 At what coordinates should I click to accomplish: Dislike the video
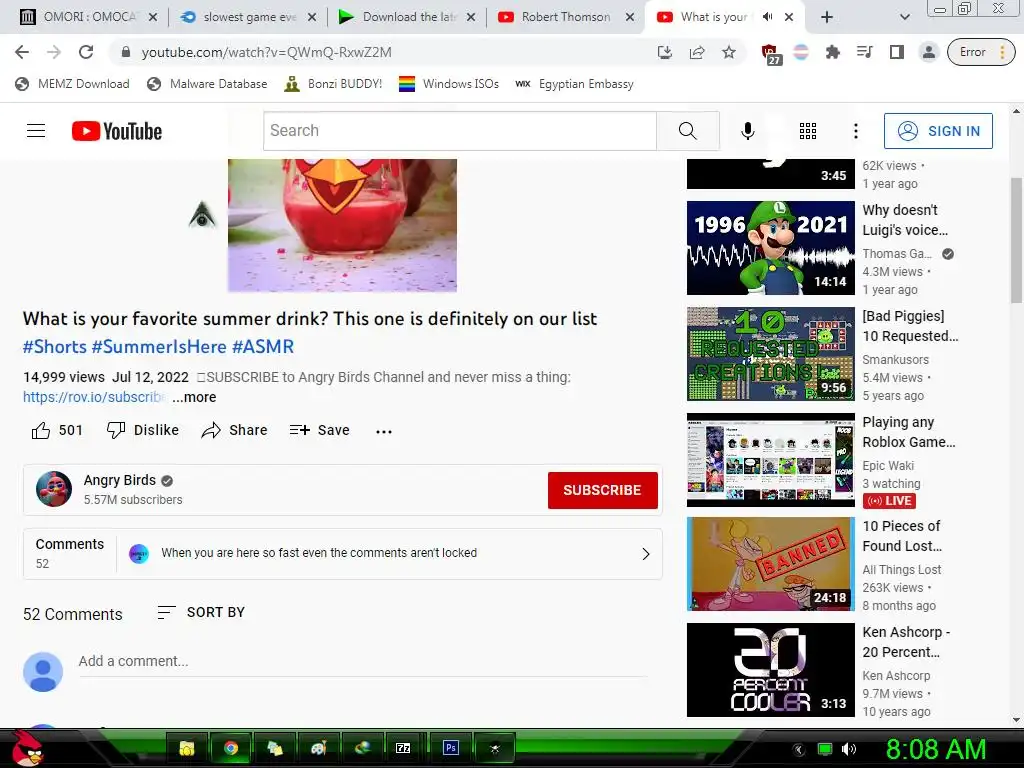point(142,430)
